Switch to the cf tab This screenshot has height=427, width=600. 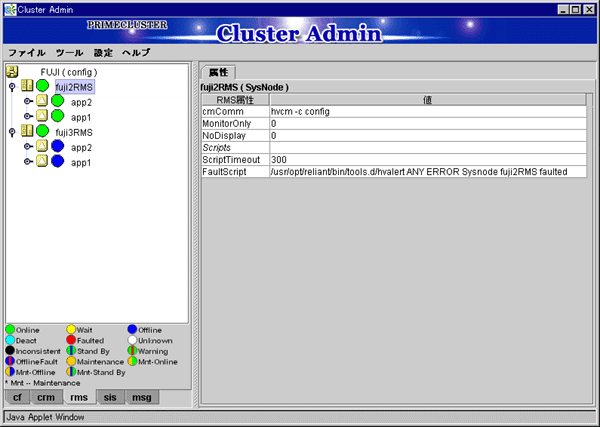(17, 398)
